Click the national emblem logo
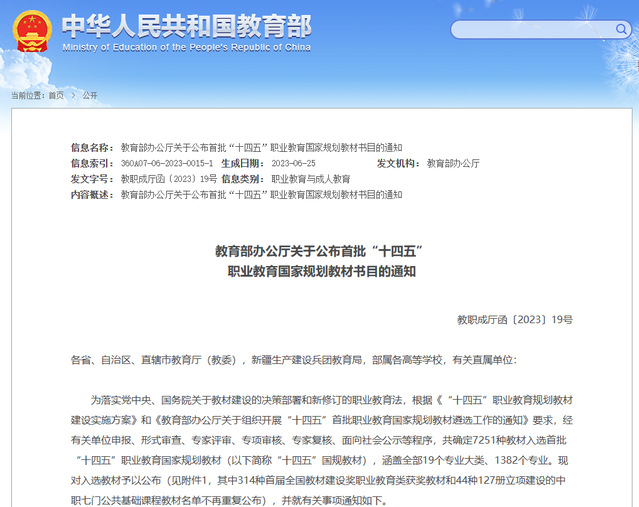Viewport: 639px width, 507px height. pos(32,32)
